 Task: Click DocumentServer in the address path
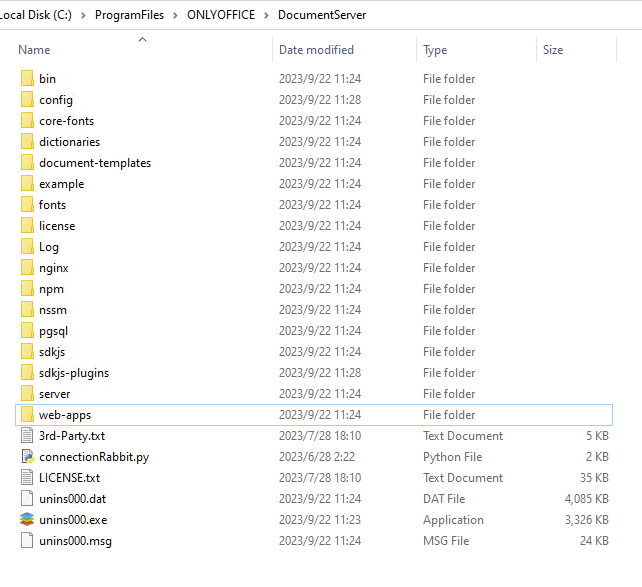pos(322,15)
